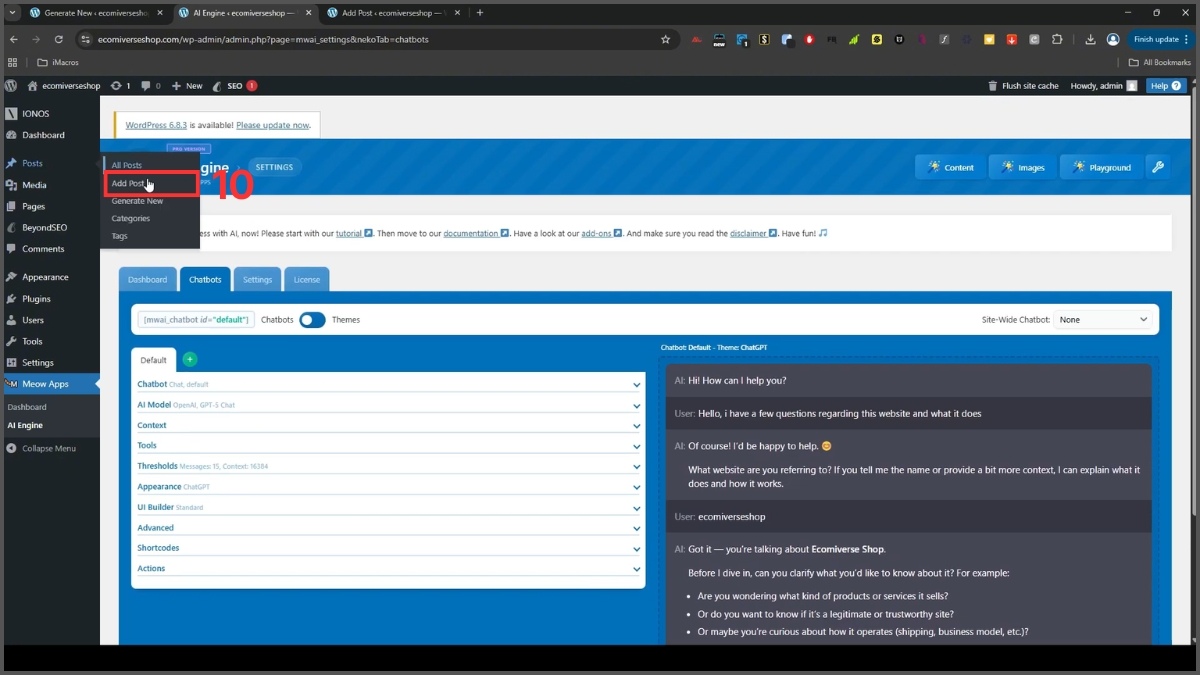Add a new chatbot with green plus icon
This screenshot has height=675, width=1200.
190,360
